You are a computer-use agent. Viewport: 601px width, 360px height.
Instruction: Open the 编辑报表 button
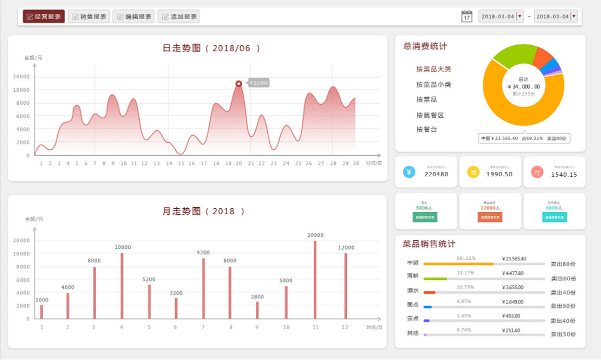click(133, 16)
